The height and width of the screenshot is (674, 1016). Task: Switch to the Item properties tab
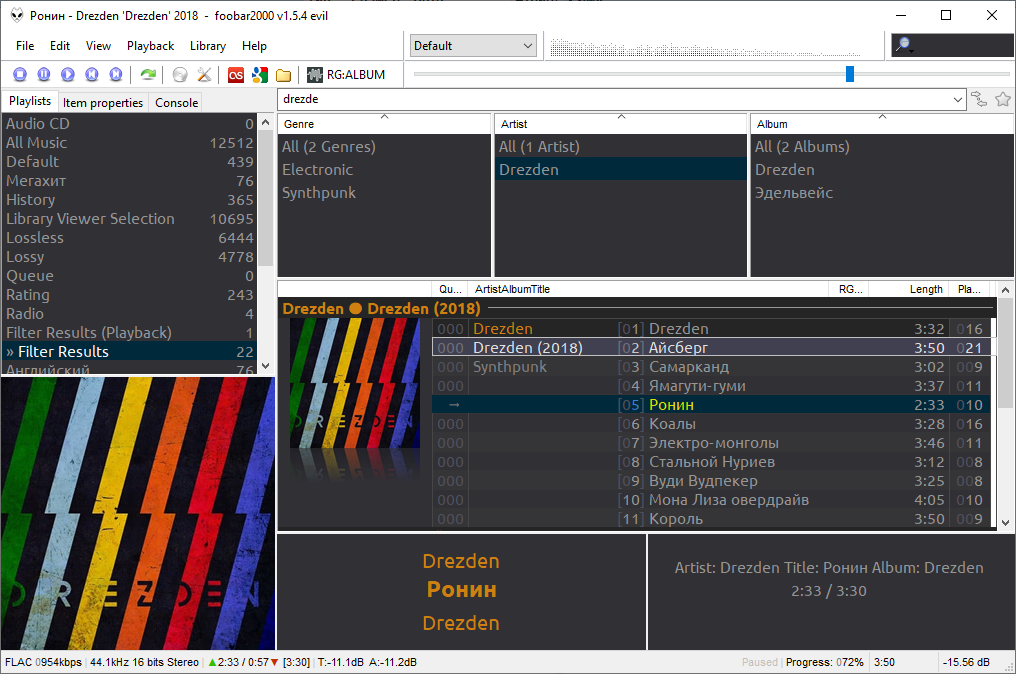[103, 102]
